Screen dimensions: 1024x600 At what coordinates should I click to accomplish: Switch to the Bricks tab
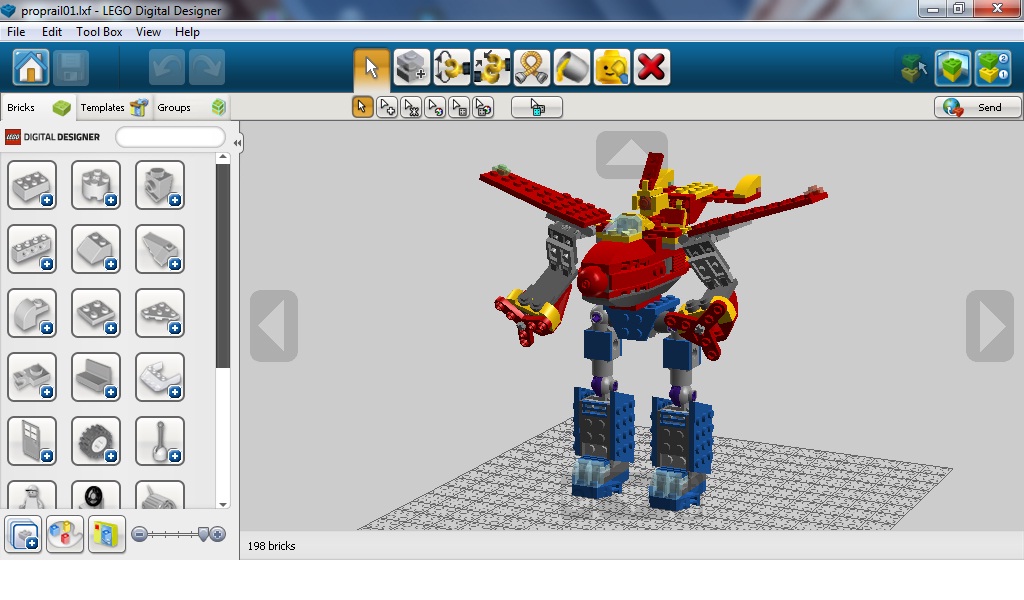pos(38,107)
